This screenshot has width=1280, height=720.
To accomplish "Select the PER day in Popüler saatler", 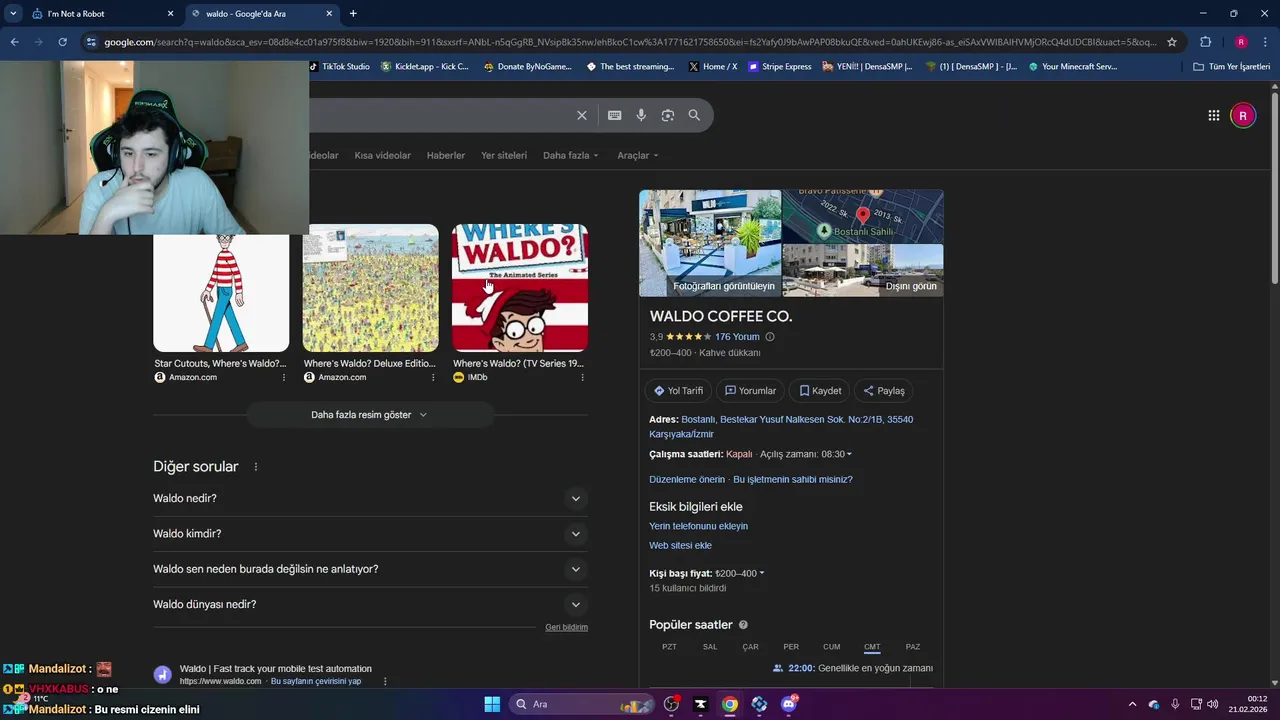I will (791, 647).
